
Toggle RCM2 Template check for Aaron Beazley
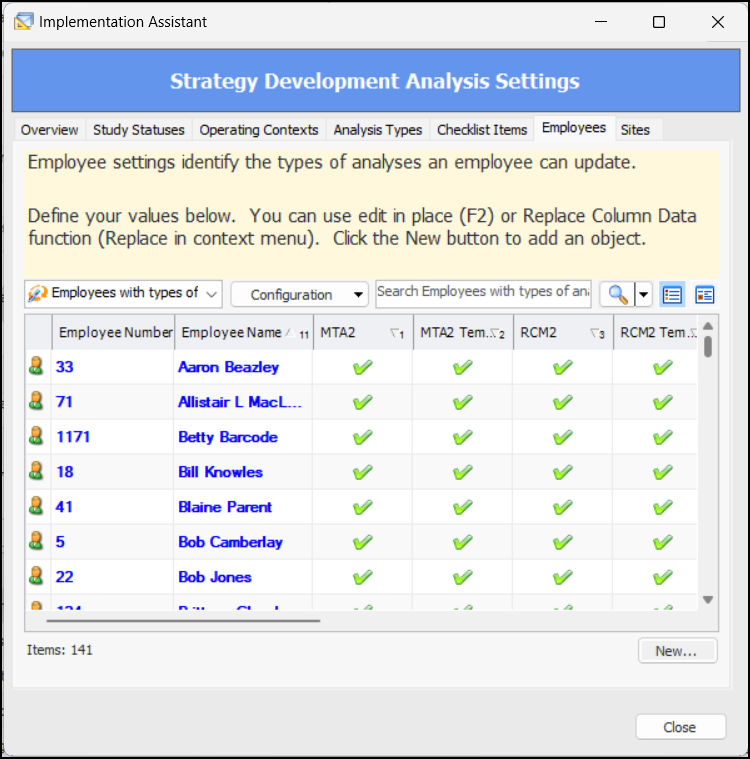662,367
